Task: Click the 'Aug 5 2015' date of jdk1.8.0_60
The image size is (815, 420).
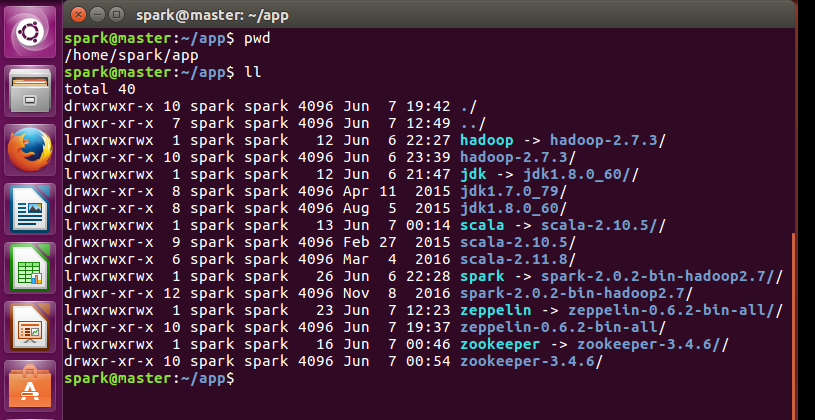Action: [397, 208]
